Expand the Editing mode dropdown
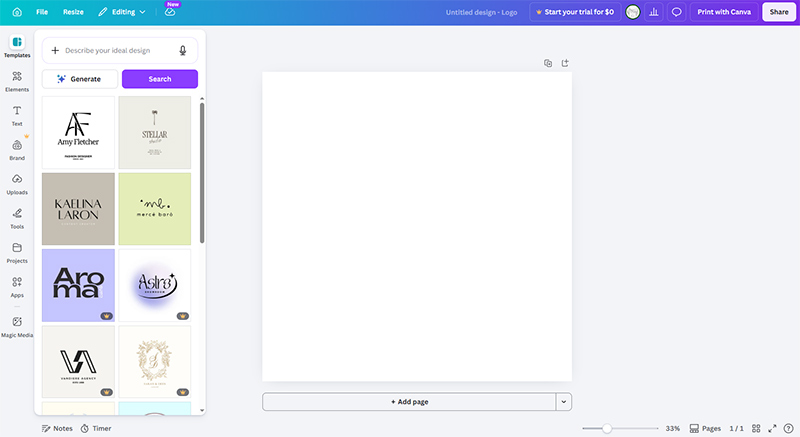Image resolution: width=800 pixels, height=437 pixels. coord(121,12)
